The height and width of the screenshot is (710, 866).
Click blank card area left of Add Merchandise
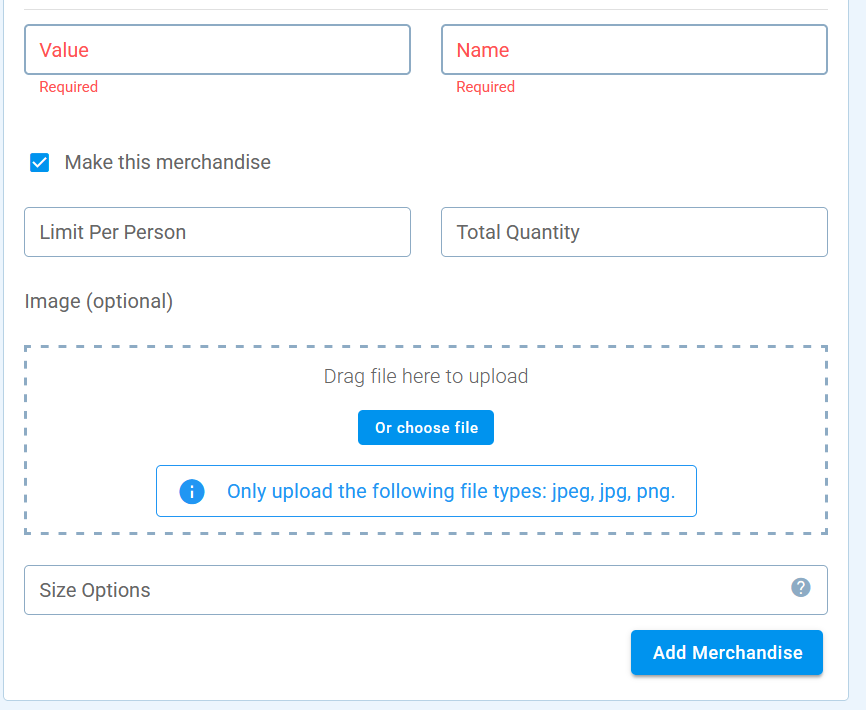pos(331,653)
